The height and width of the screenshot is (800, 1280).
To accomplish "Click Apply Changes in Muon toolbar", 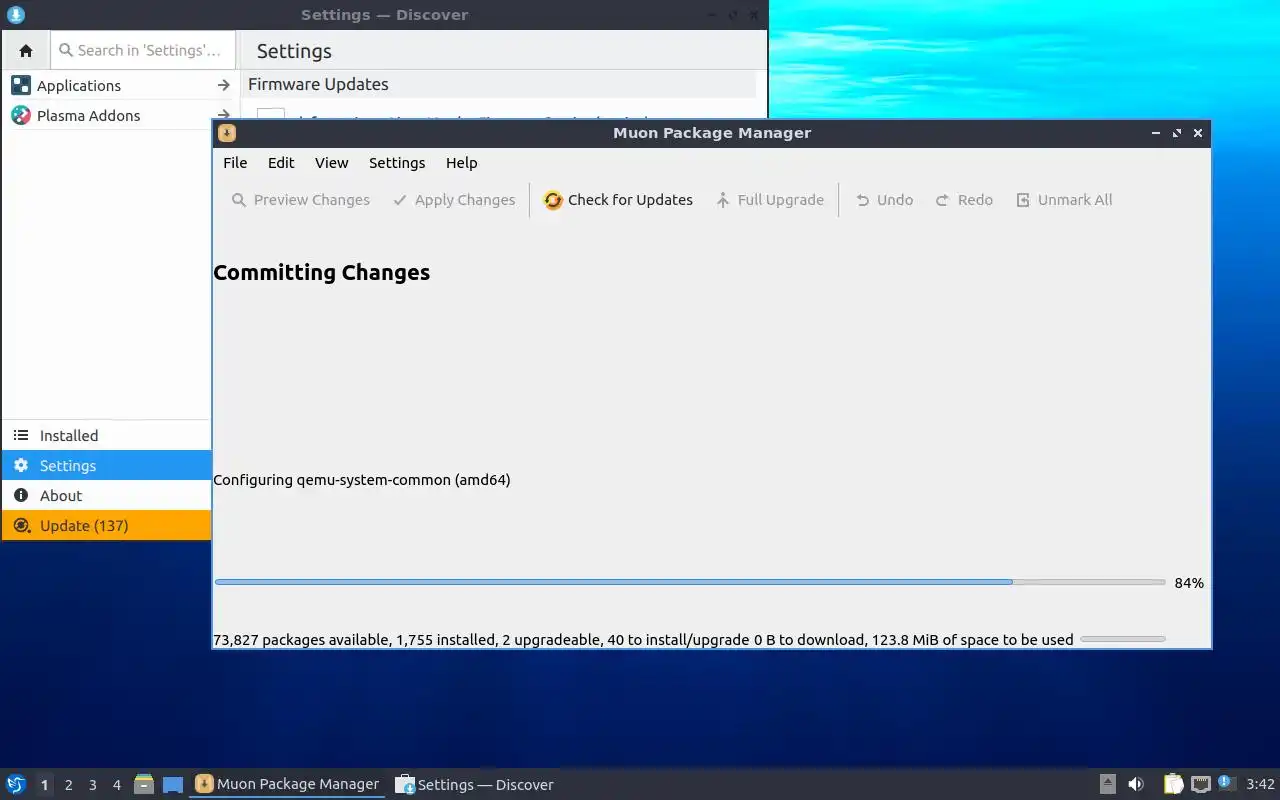I will point(454,200).
